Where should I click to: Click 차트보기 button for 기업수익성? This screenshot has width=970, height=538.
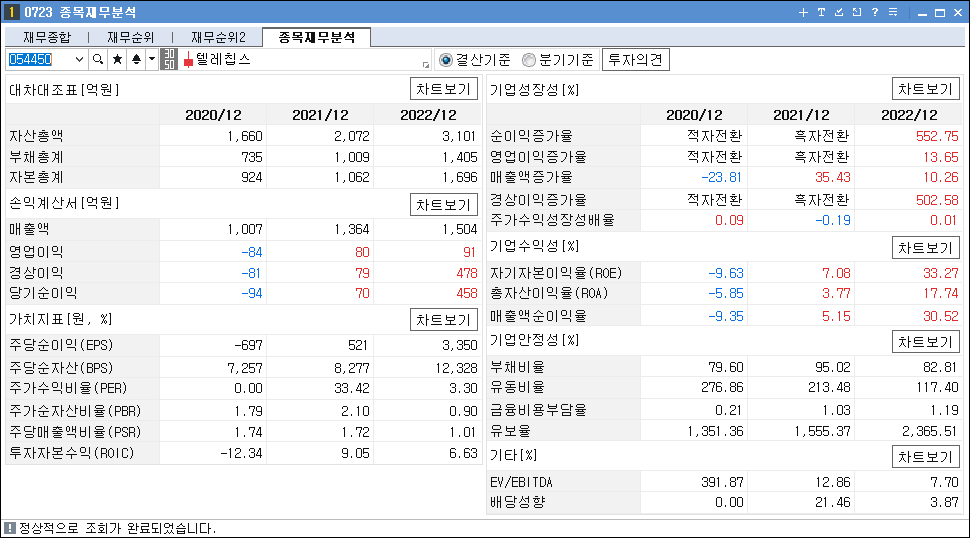point(925,248)
